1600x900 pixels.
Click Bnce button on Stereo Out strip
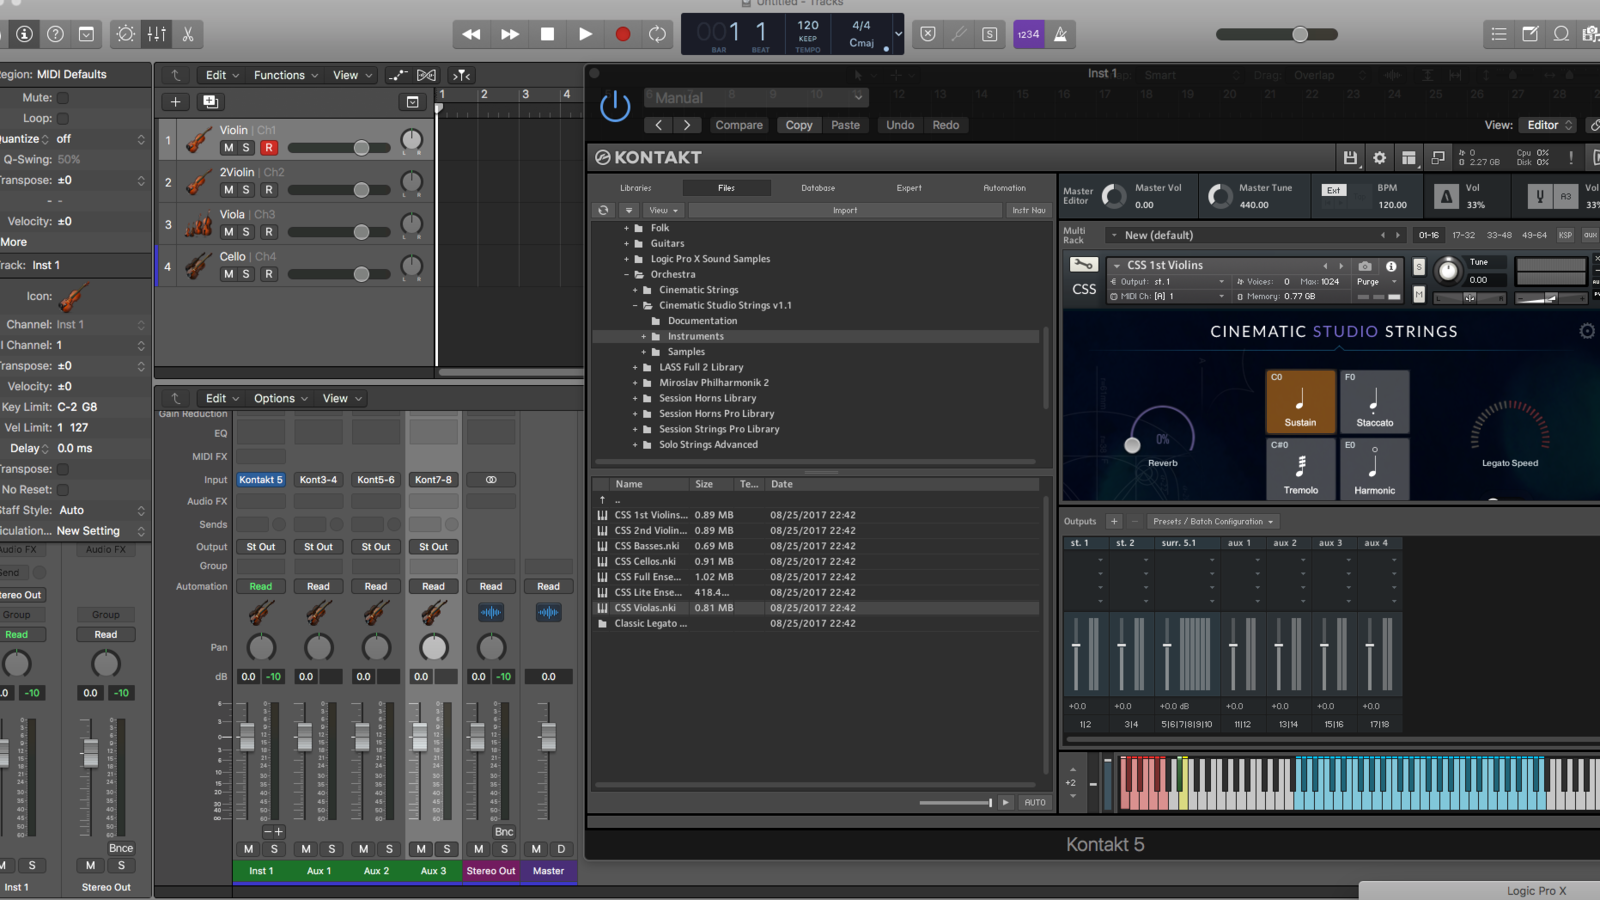(504, 831)
